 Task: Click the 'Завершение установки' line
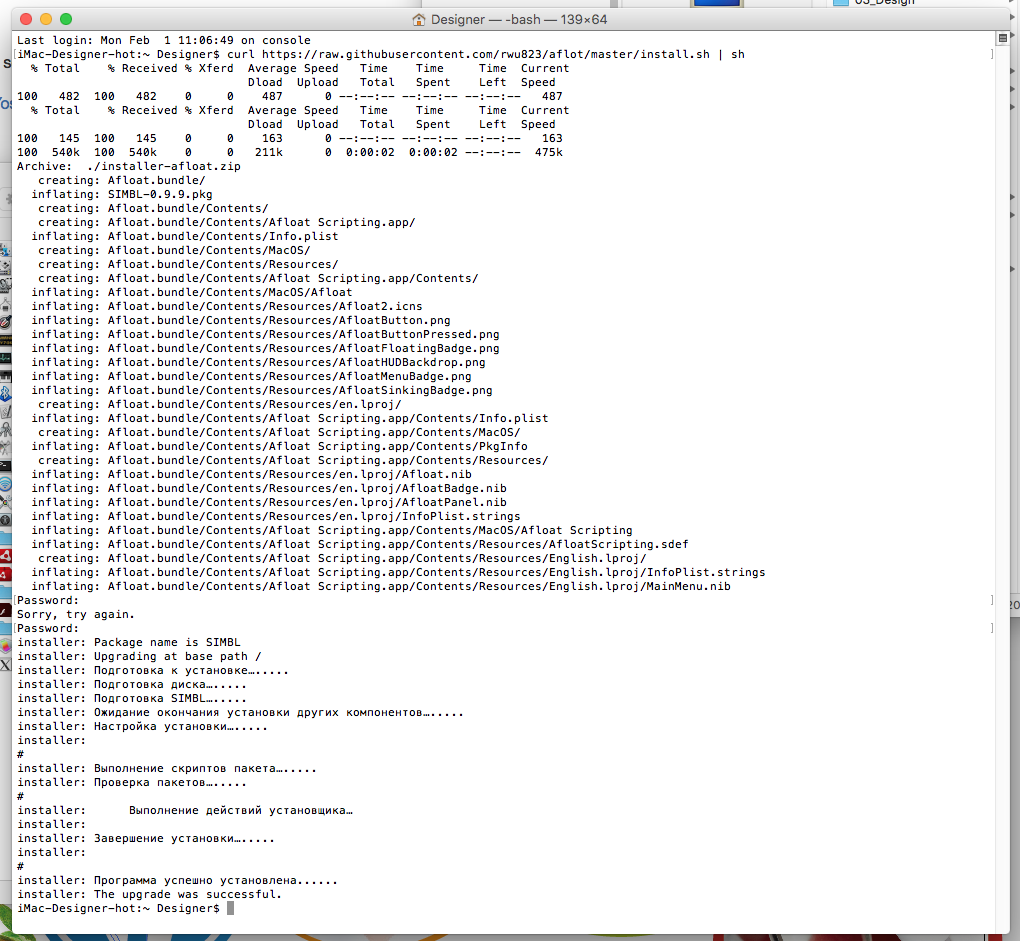146,838
